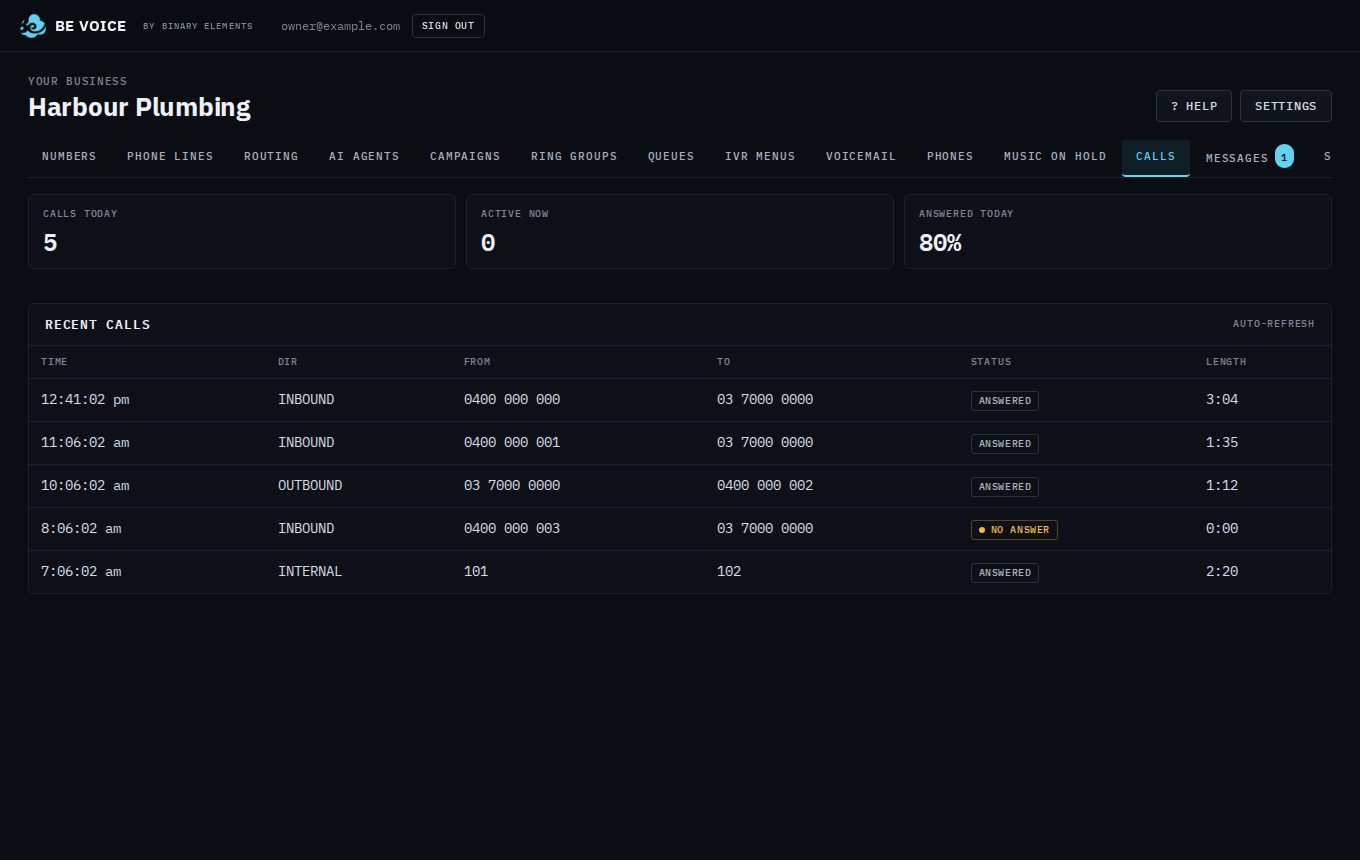Click the OUTBOUND direction cell
The image size is (1360, 860).
310,486
